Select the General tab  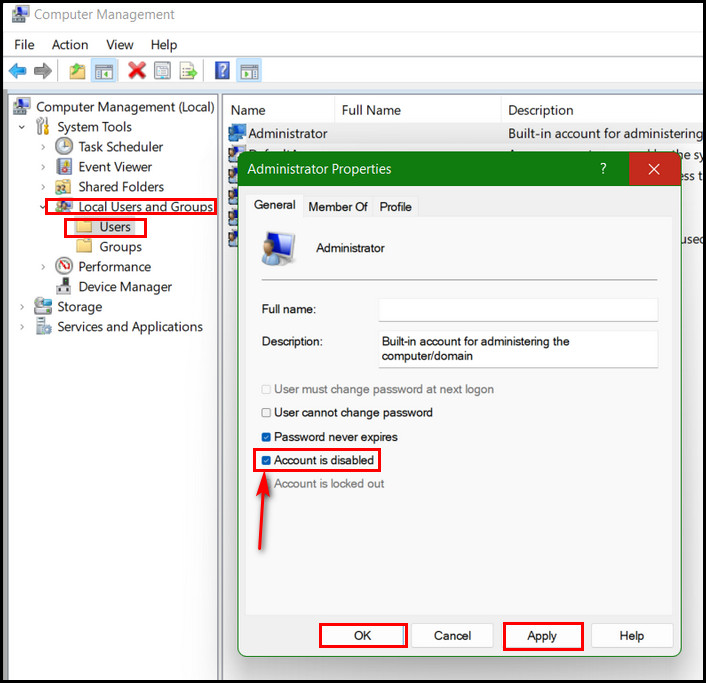tap(275, 205)
